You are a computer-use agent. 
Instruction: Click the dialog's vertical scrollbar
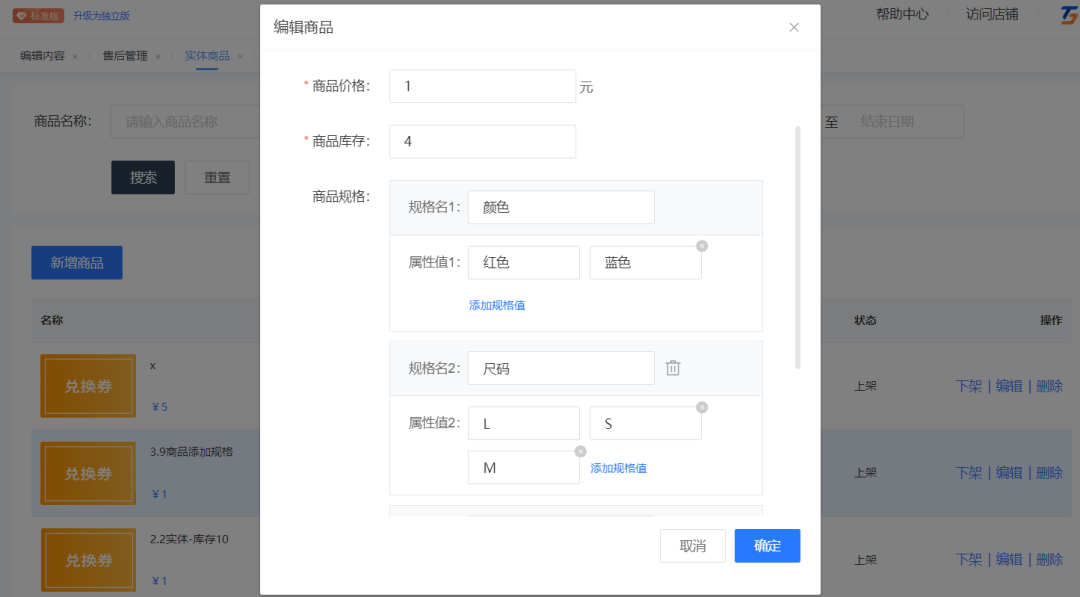click(798, 248)
